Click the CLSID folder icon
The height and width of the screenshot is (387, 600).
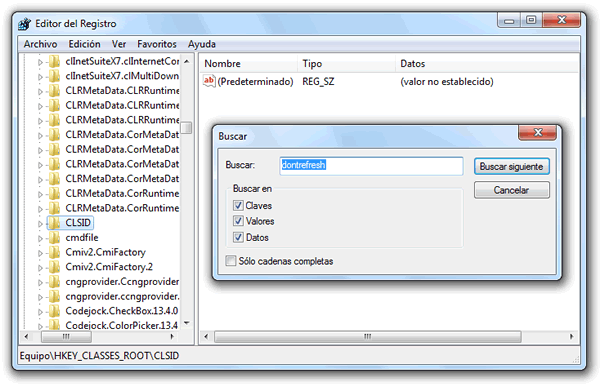click(x=54, y=223)
